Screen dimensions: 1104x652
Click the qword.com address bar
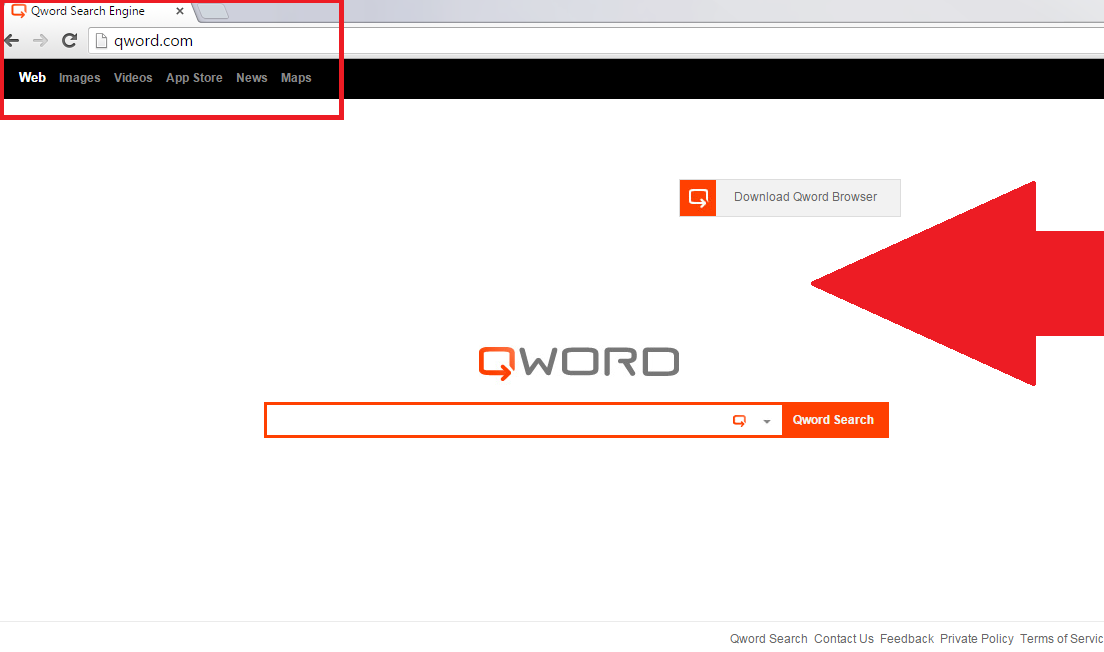point(595,41)
